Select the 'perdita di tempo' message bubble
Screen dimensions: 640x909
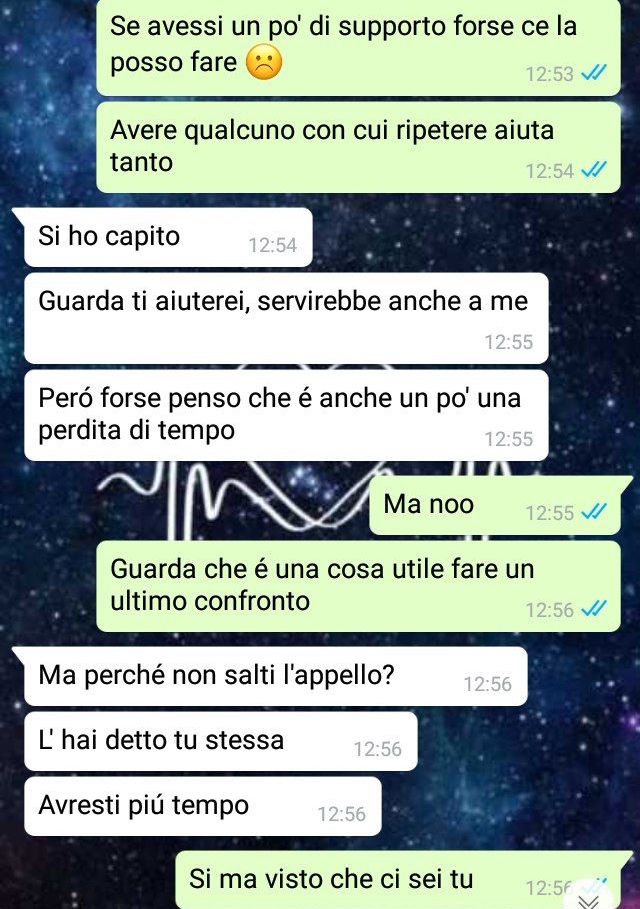286,415
